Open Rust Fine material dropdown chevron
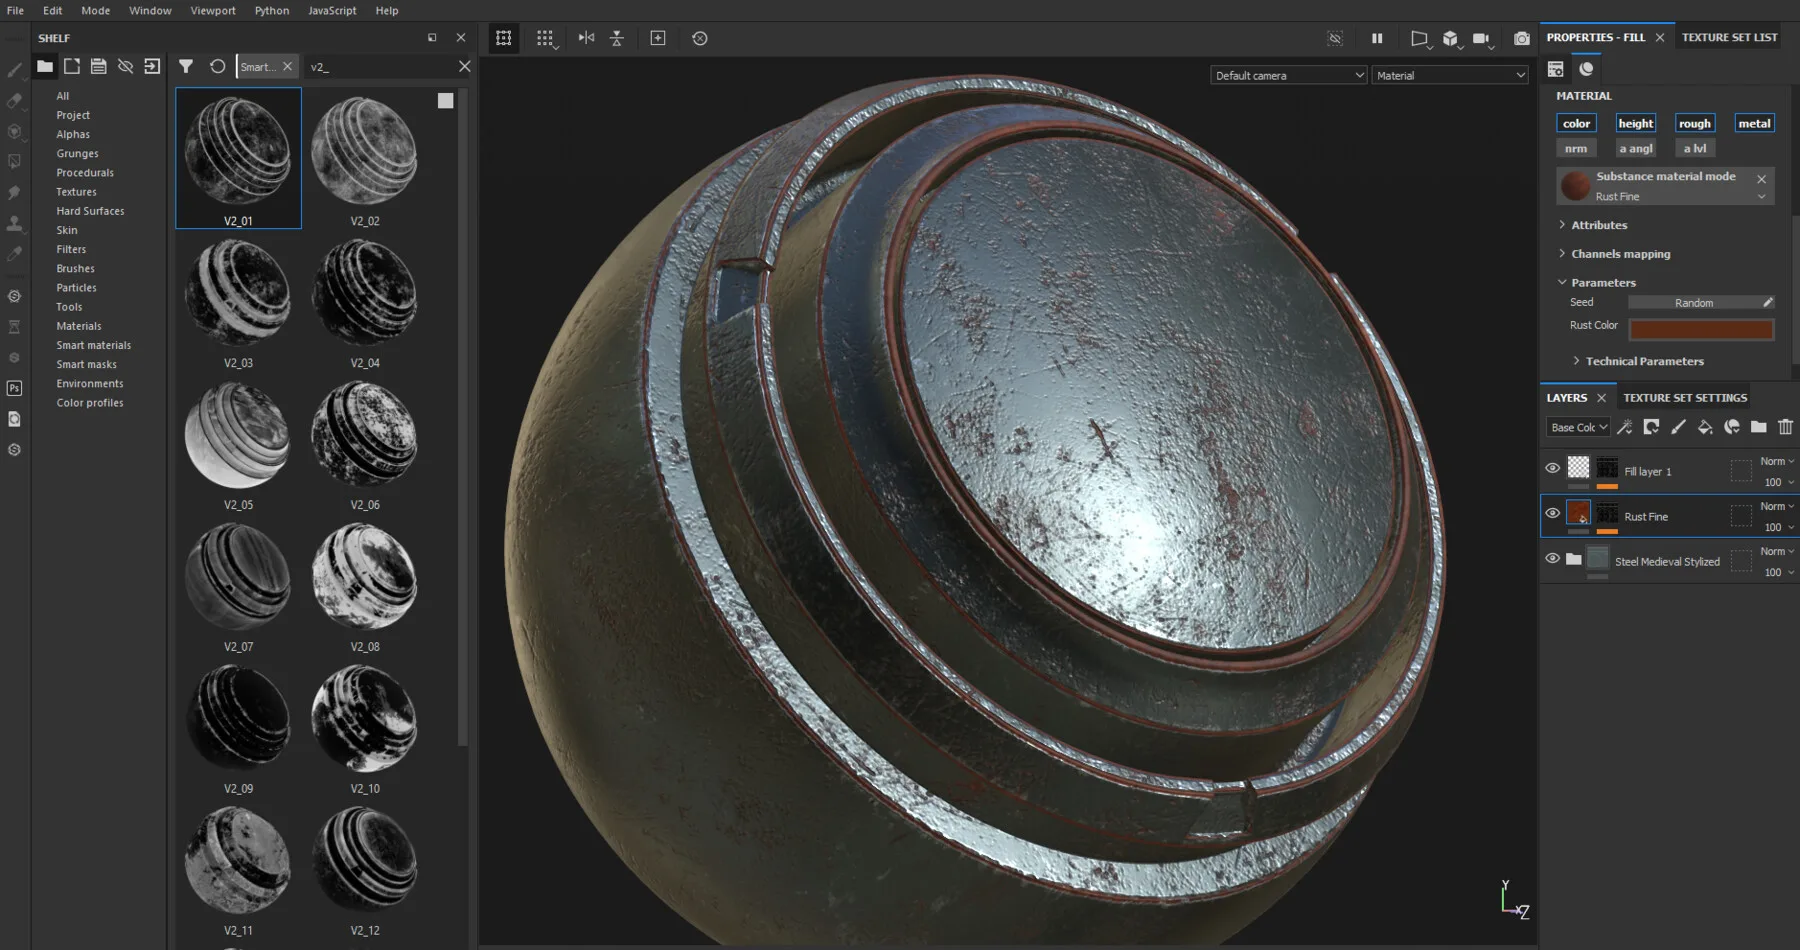 (1762, 197)
